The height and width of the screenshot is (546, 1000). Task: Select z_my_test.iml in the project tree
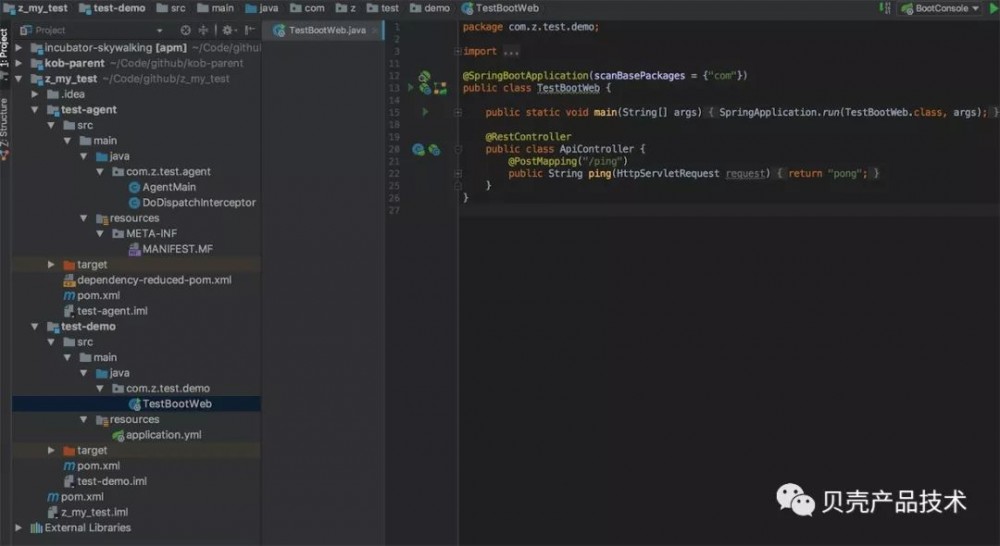point(87,513)
